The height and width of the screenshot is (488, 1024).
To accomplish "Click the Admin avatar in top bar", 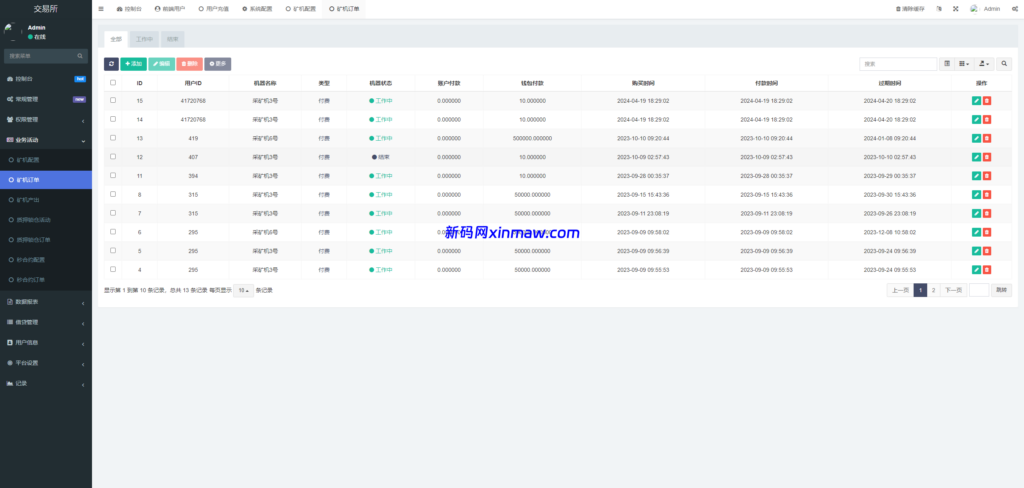I will click(974, 9).
